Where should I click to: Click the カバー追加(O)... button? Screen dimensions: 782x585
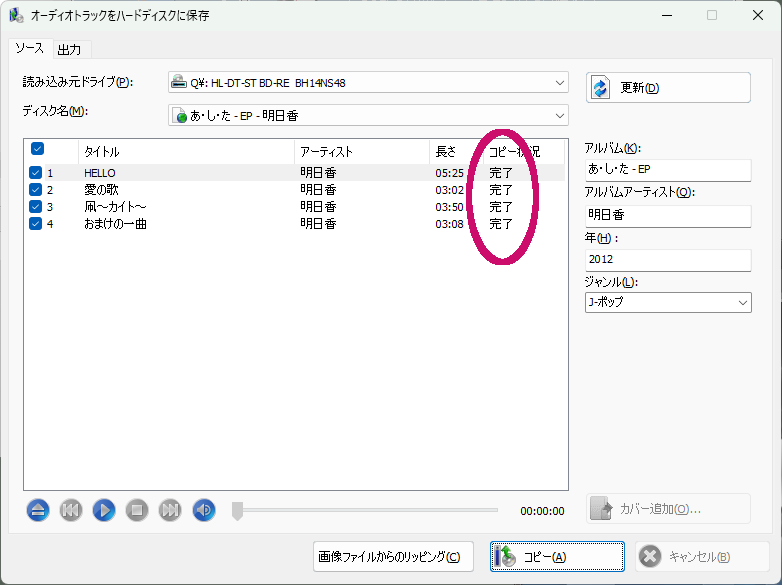coord(668,509)
